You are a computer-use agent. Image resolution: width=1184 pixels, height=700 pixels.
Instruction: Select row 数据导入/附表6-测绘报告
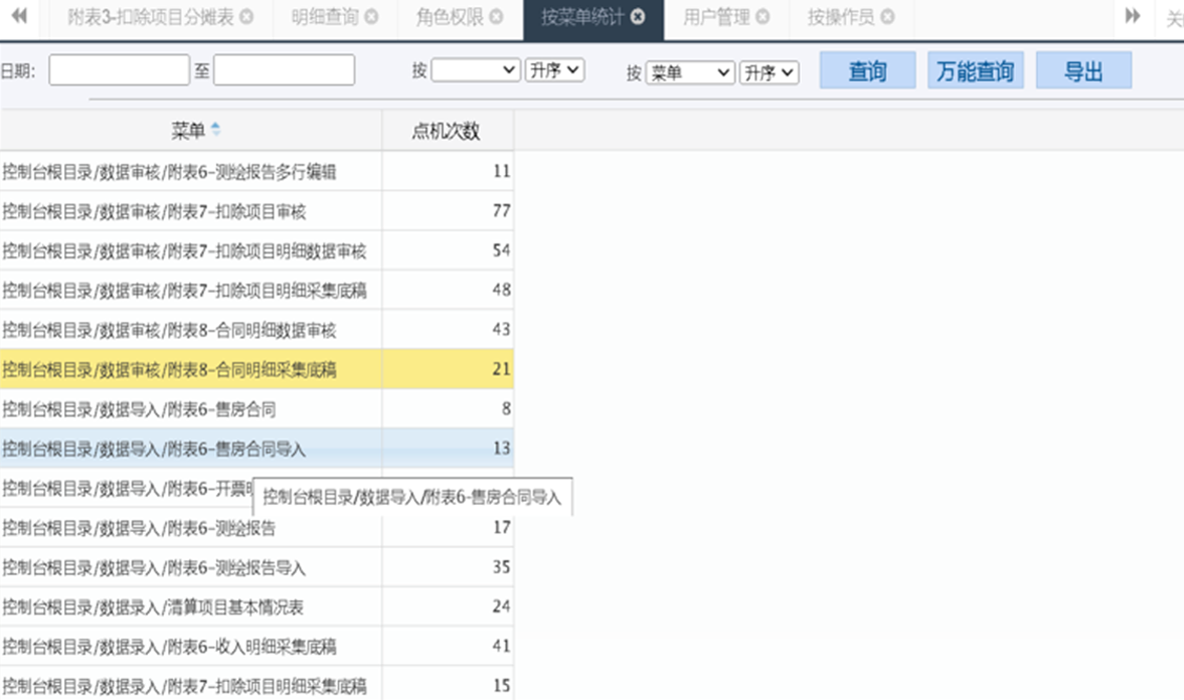pyautogui.click(x=257, y=527)
